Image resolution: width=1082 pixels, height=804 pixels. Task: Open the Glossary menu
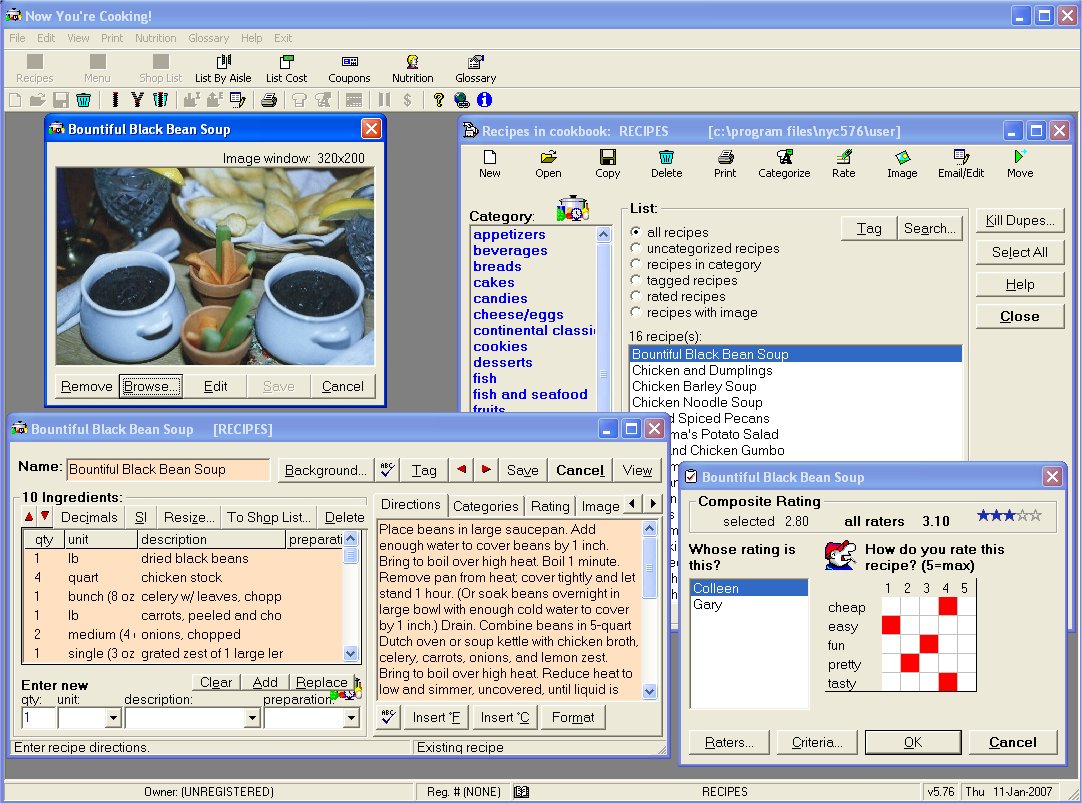[x=208, y=38]
